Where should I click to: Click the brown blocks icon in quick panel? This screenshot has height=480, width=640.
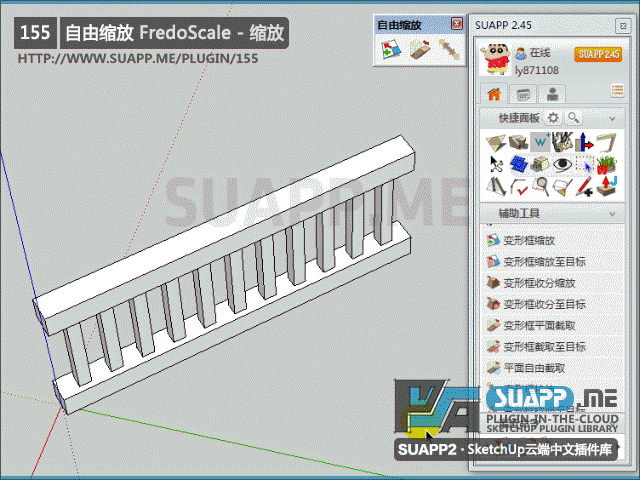point(518,142)
